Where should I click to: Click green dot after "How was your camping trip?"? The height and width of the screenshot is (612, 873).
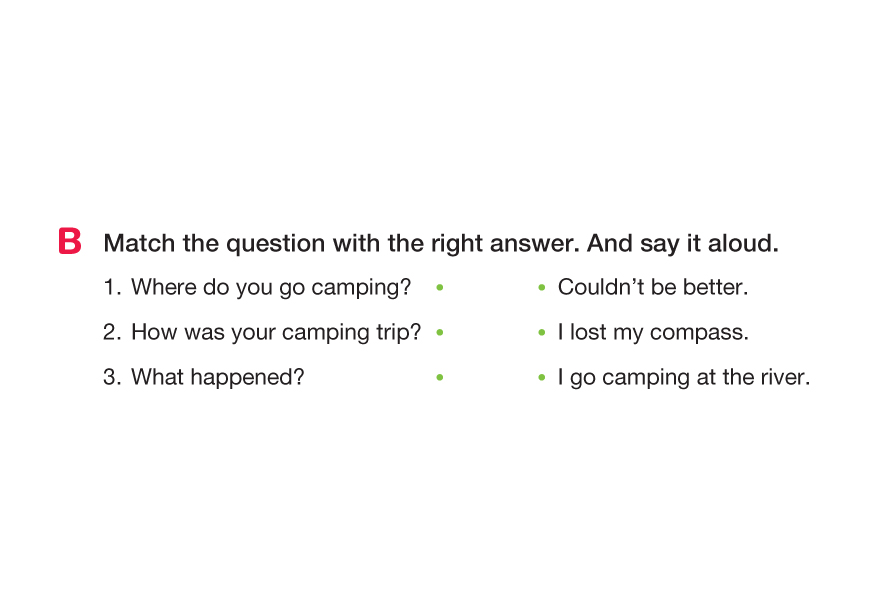(x=440, y=333)
